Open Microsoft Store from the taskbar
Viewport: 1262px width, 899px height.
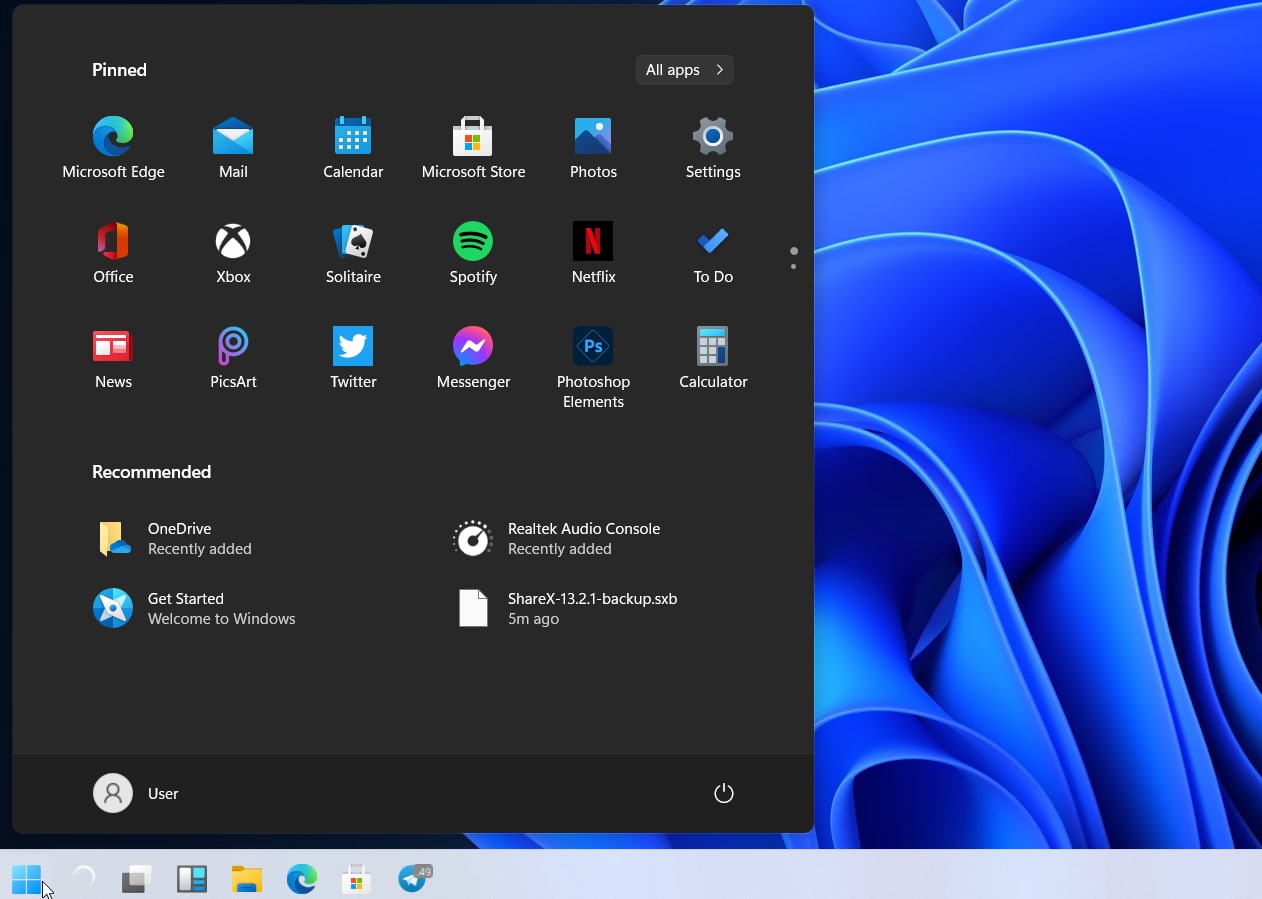(357, 879)
